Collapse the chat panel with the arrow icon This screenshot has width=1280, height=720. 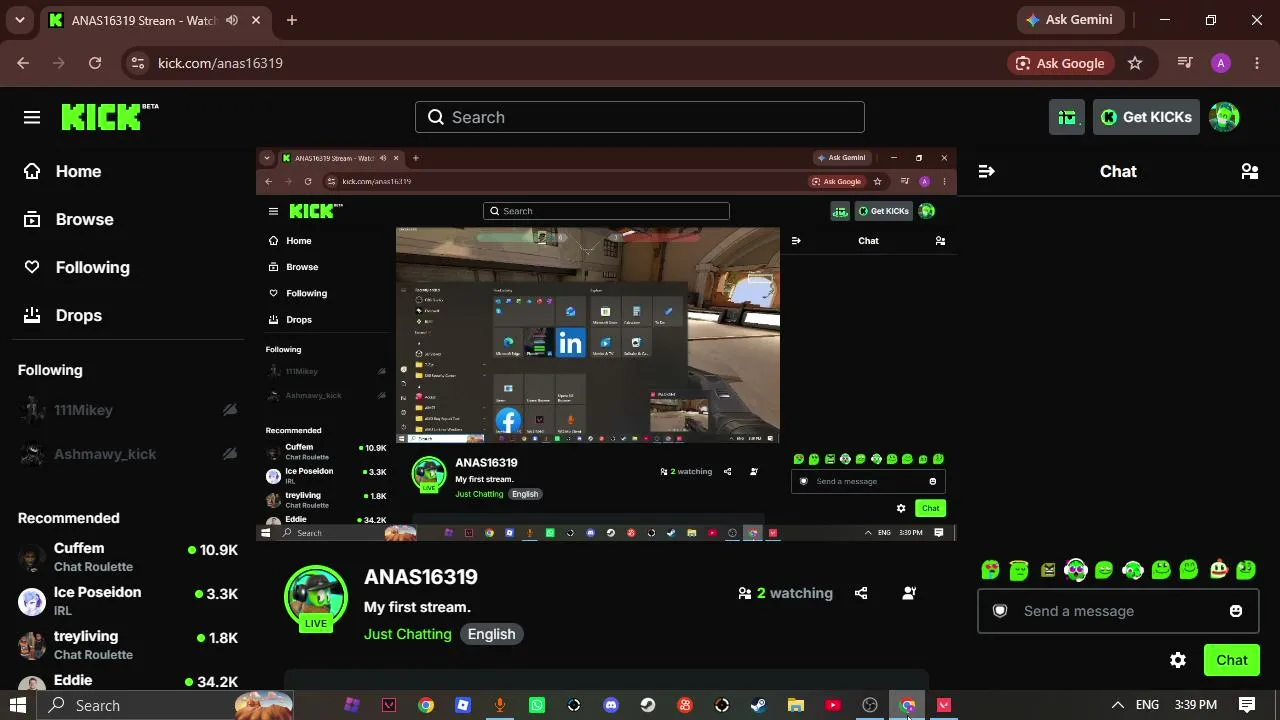pos(986,171)
